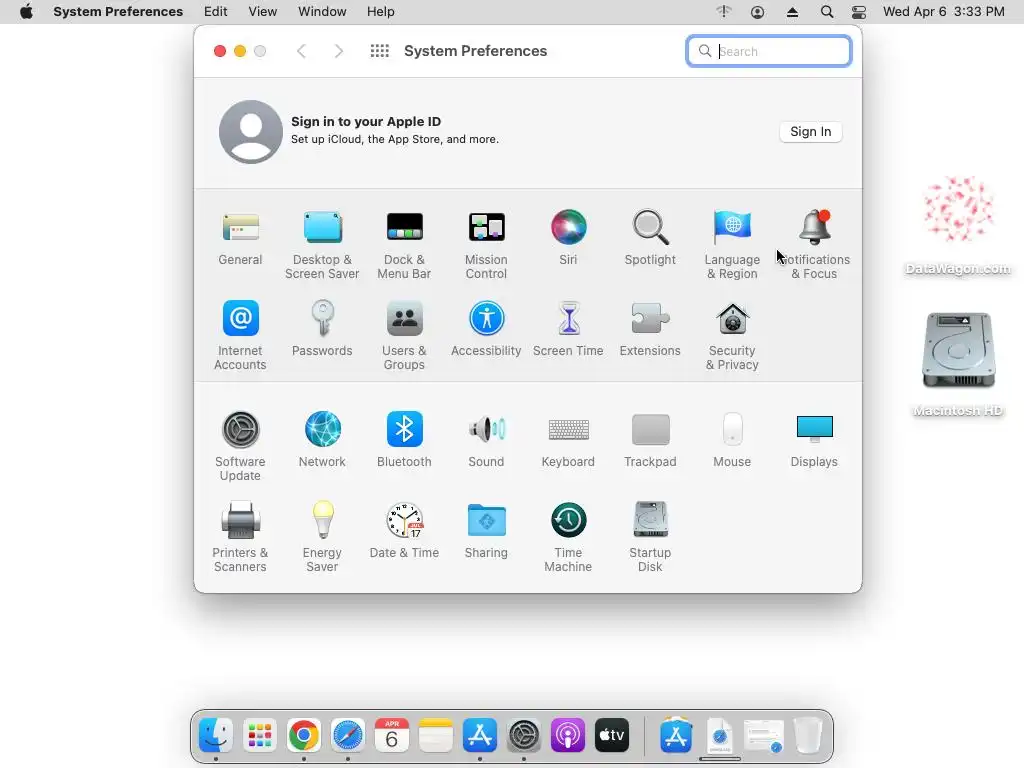Open Sharing preferences

[486, 530]
